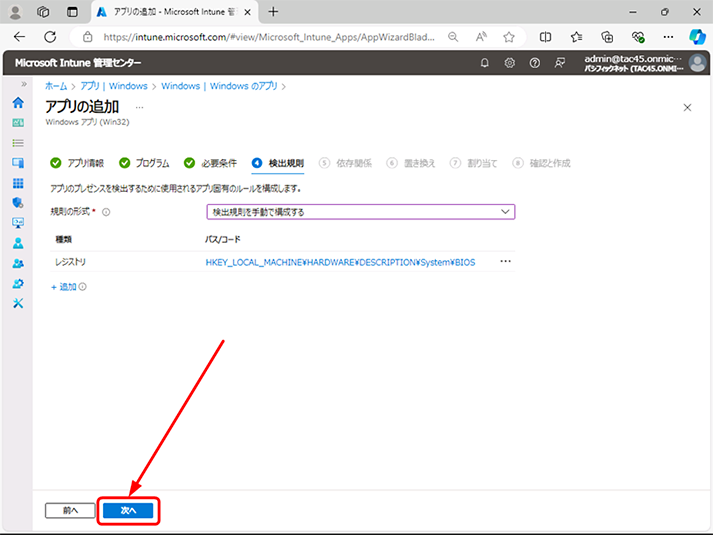Open Tenant administration icon in sidebar
Screen dimensions: 713x535
tap(18, 284)
